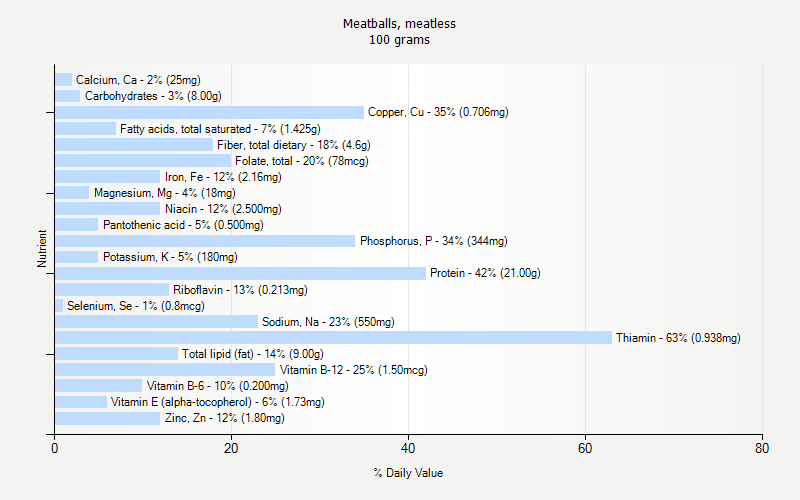
Task: Select the Phosphorus, P bar
Action: point(205,241)
